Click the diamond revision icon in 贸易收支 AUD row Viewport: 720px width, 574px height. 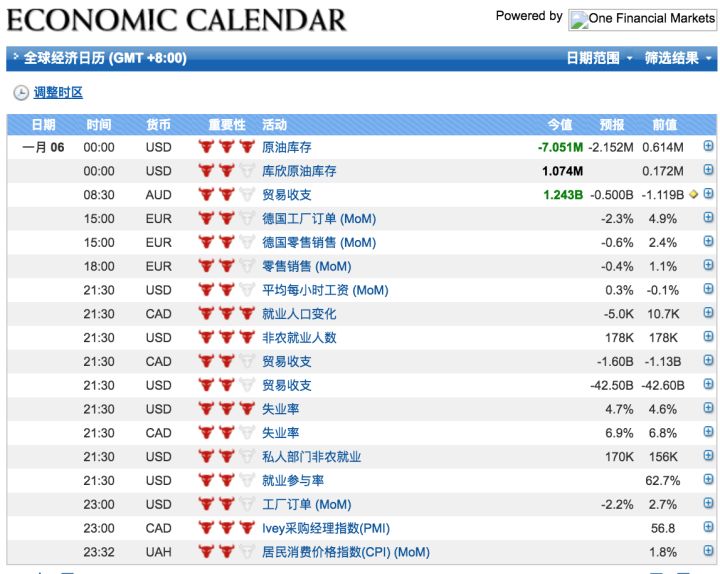(x=693, y=195)
